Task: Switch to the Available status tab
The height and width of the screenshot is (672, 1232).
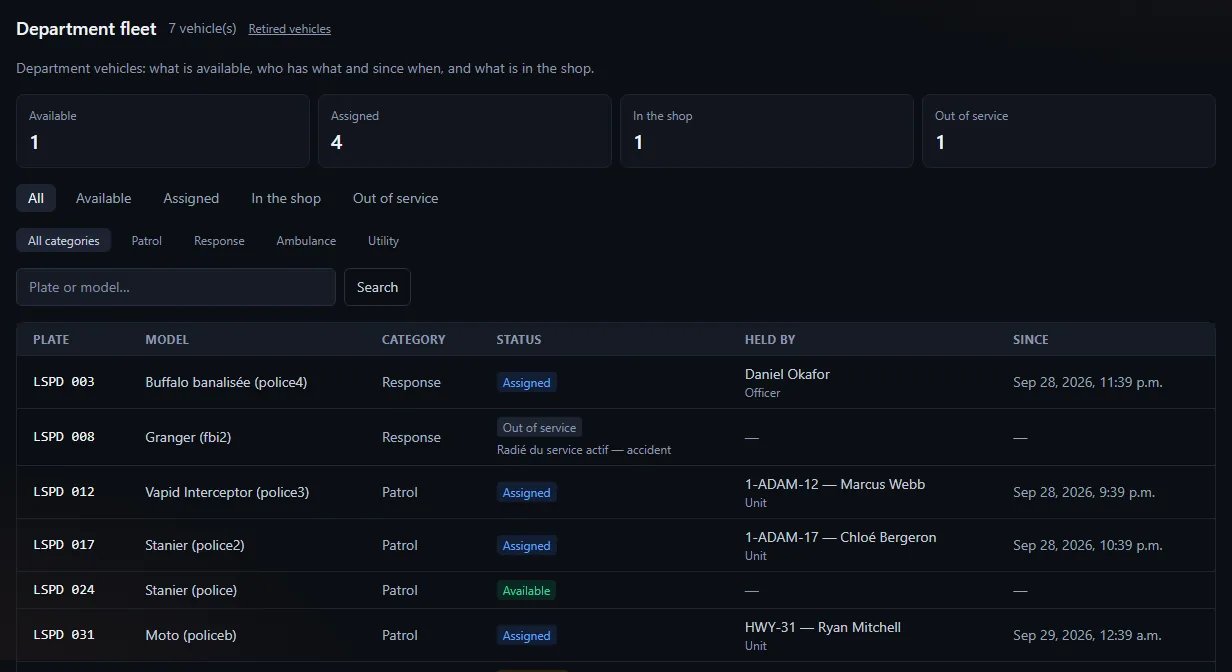Action: [104, 198]
